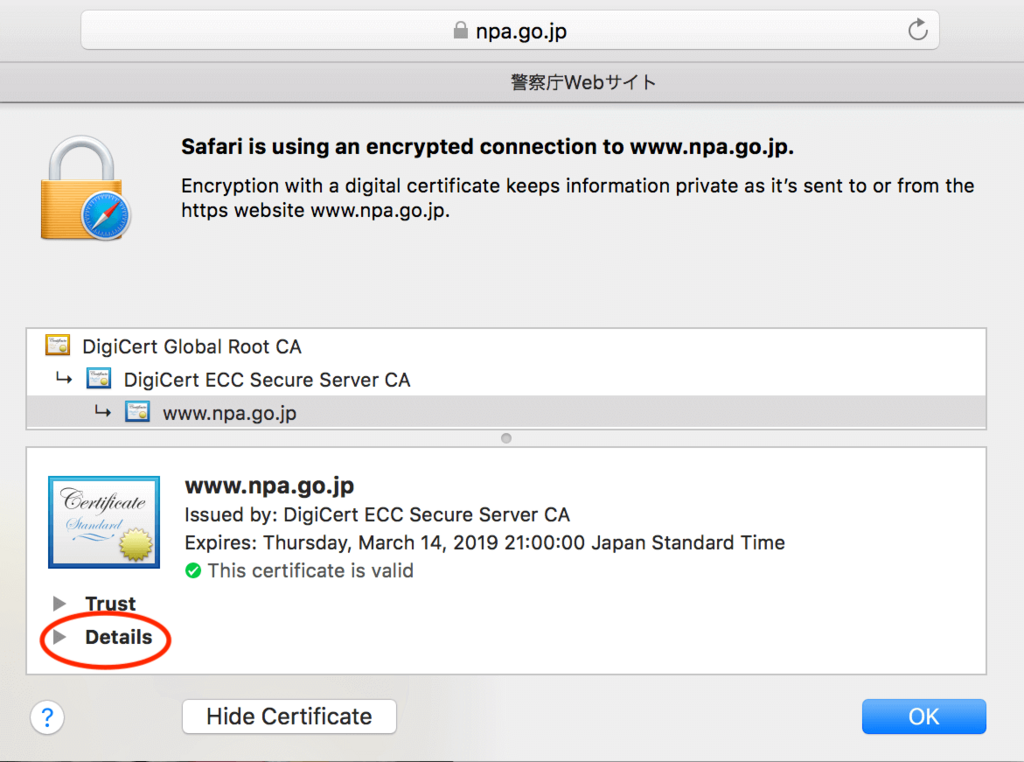Click the blue OK button
Screen dimensions: 1024x762
923,716
